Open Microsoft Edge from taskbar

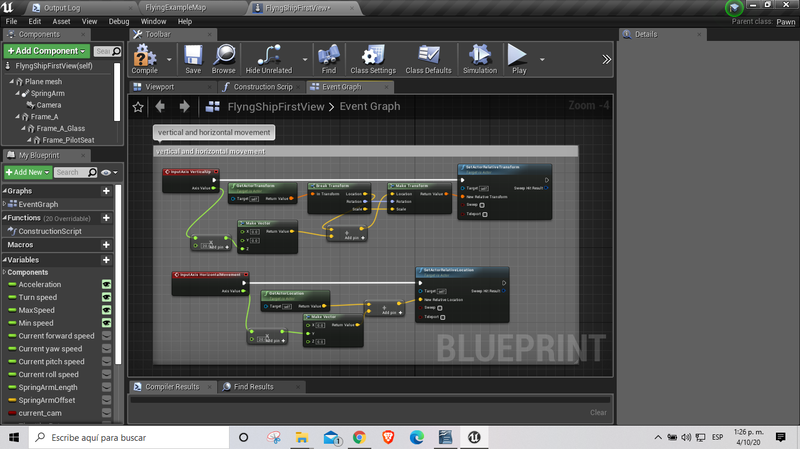417,437
